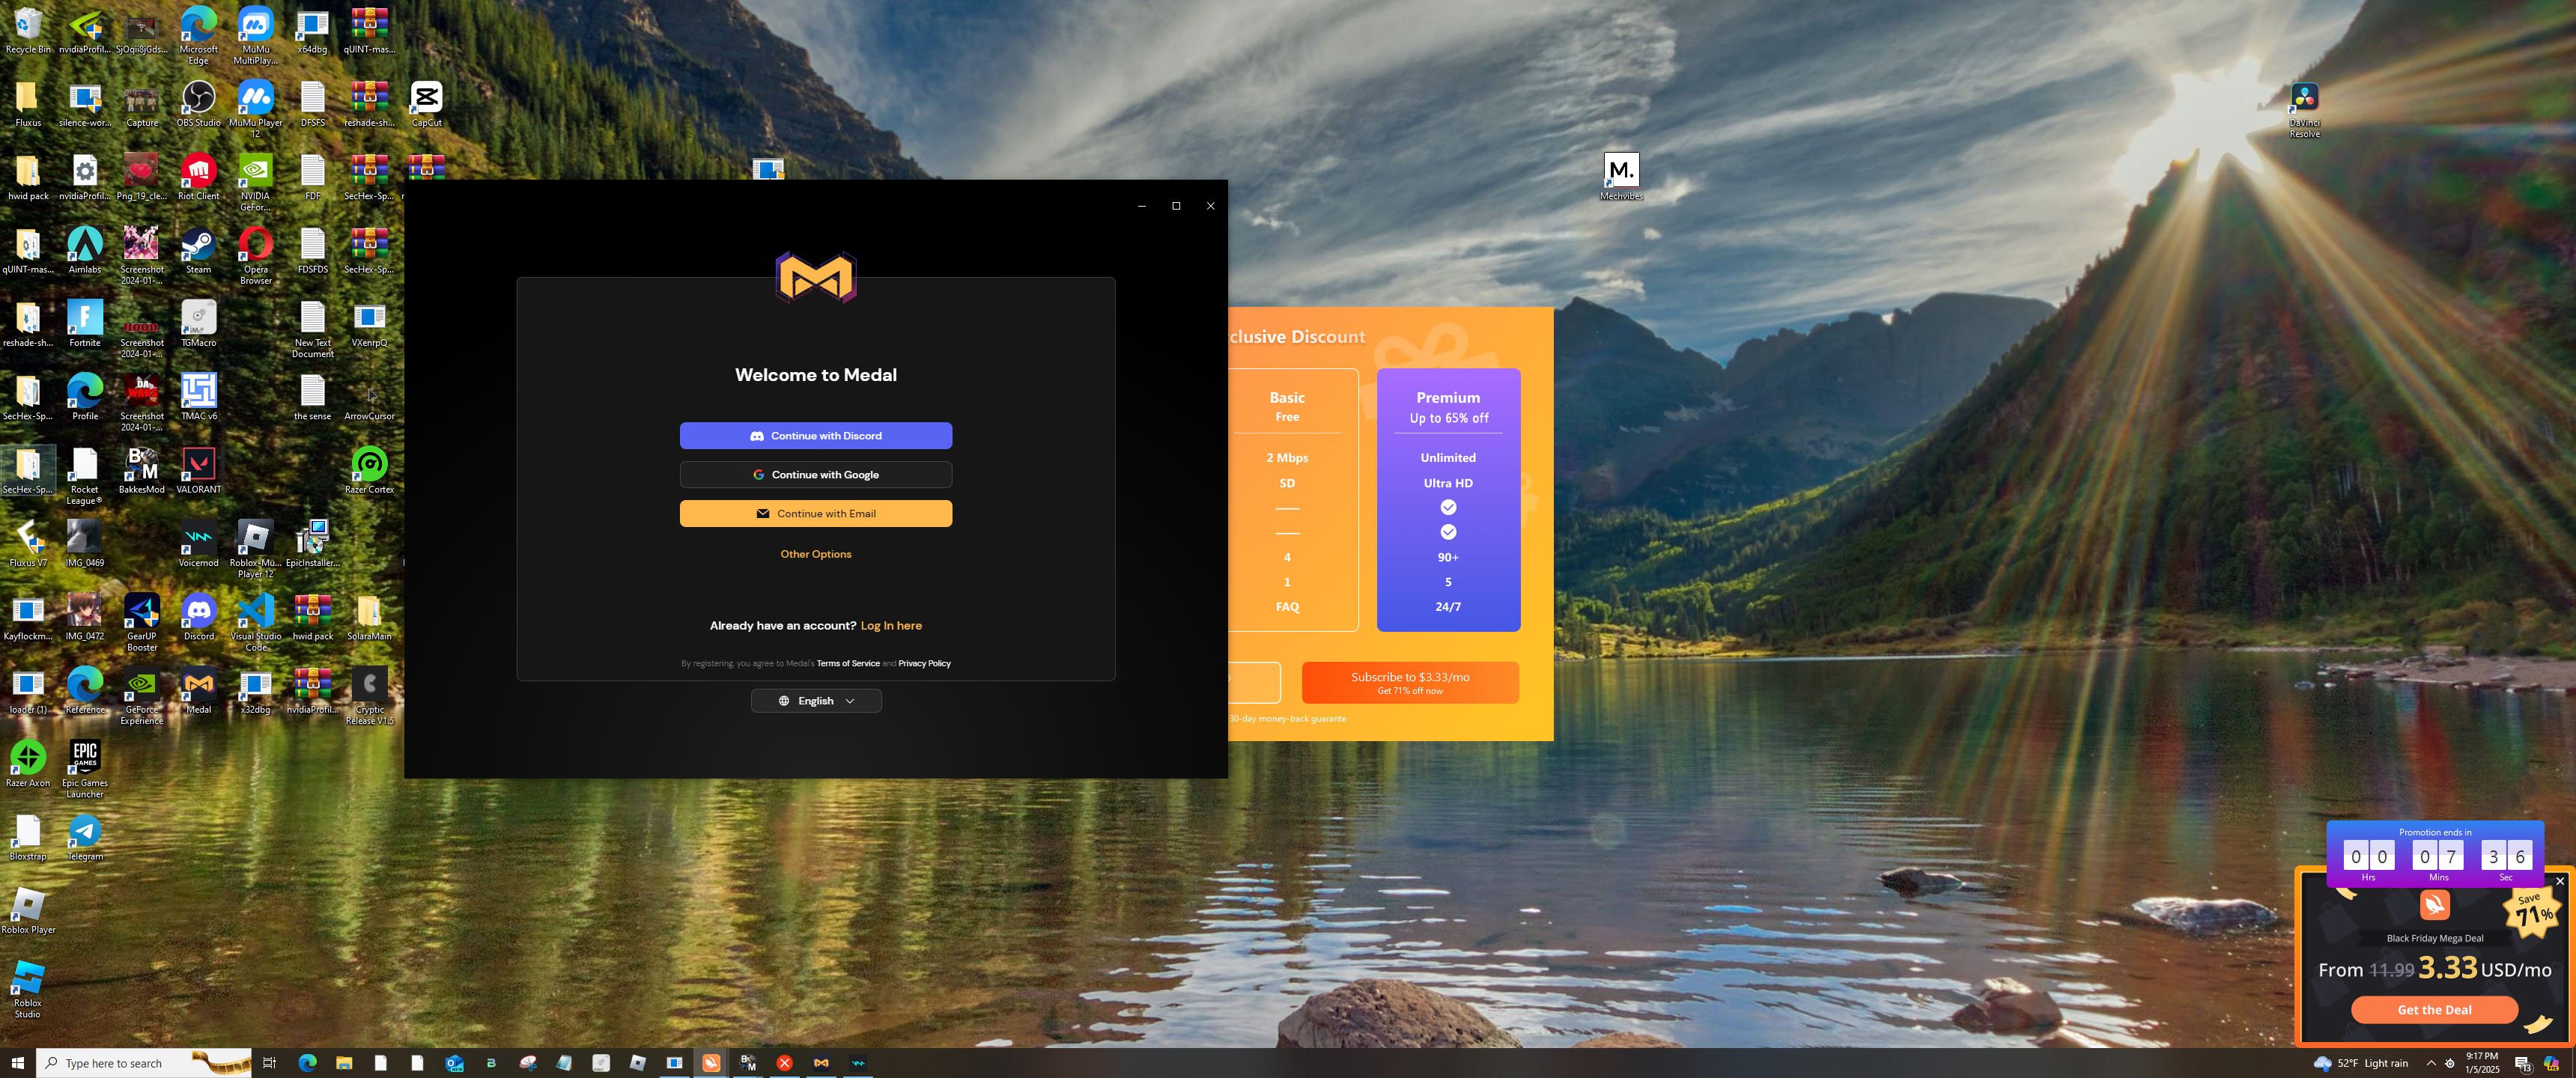2576x1078 pixels.
Task: Click Continue with Discord button
Action: click(x=815, y=436)
